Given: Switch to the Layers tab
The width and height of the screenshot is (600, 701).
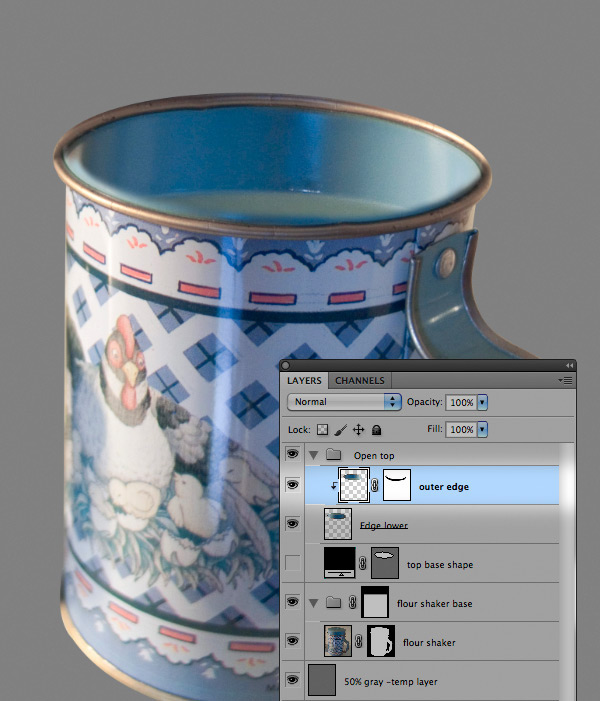Looking at the screenshot, I should coord(304,380).
